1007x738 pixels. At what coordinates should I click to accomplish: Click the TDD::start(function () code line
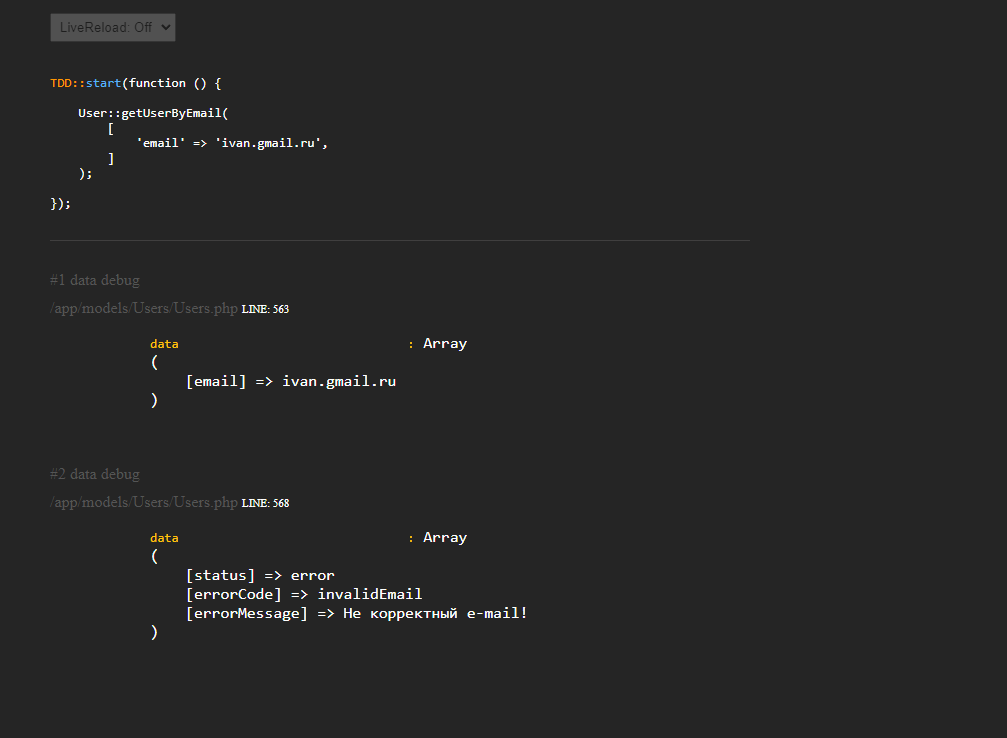(x=135, y=83)
